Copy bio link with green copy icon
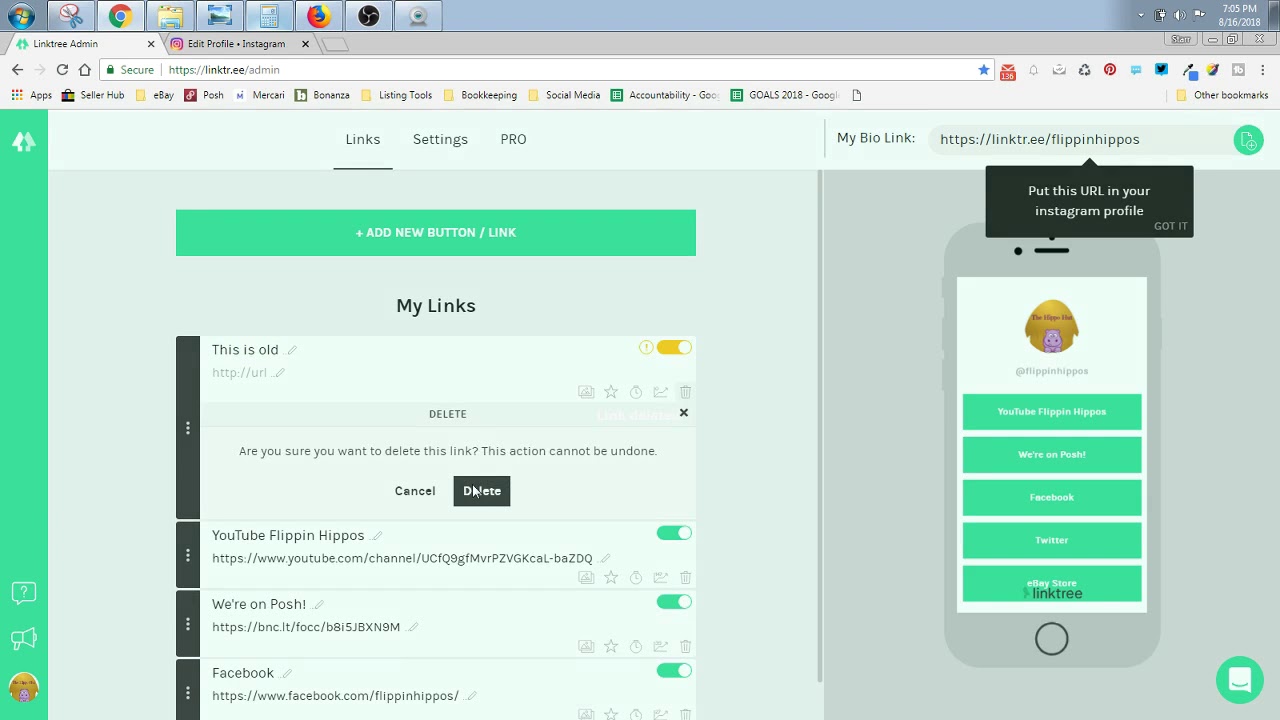 1248,140
